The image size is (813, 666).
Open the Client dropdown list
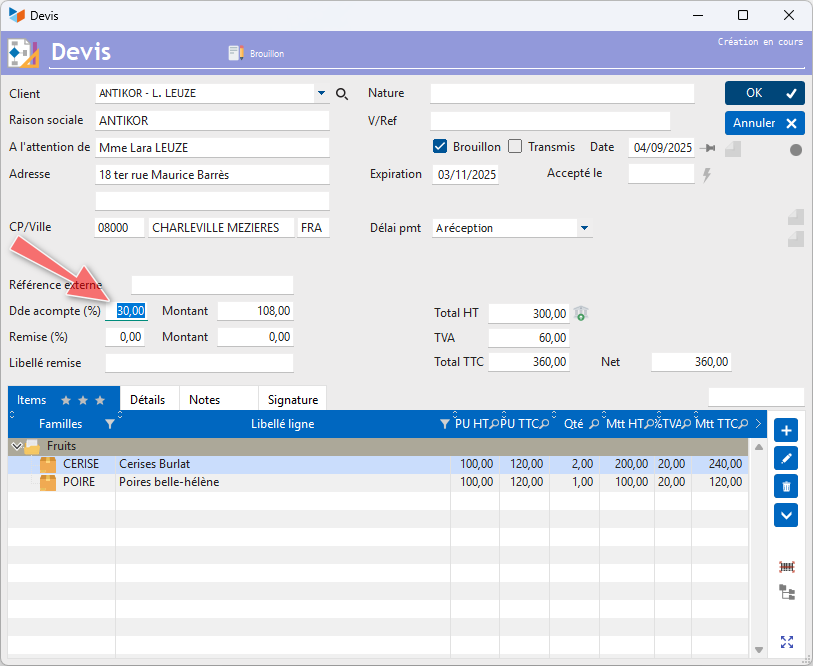coord(321,93)
